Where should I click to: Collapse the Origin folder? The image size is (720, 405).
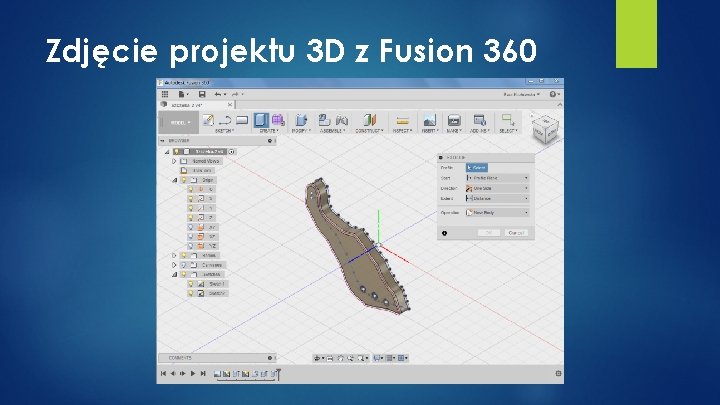[x=174, y=180]
